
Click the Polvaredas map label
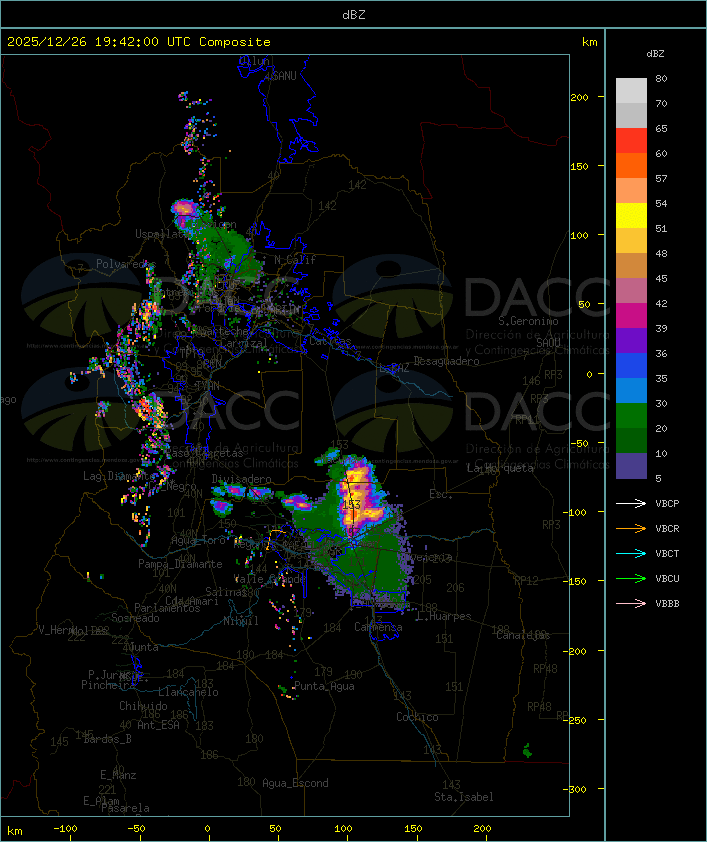(126, 264)
